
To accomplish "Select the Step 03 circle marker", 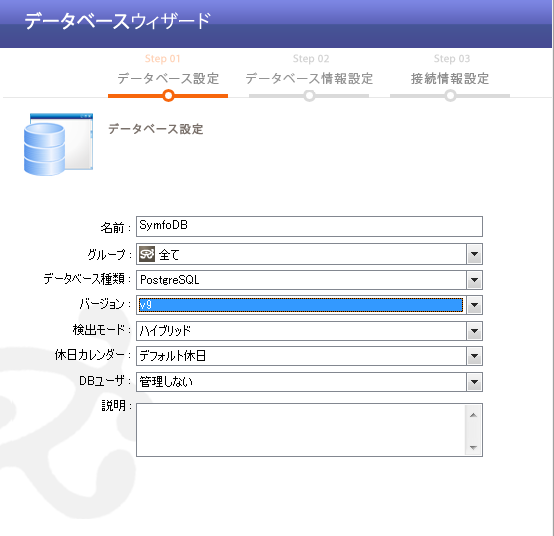I will coord(450,95).
